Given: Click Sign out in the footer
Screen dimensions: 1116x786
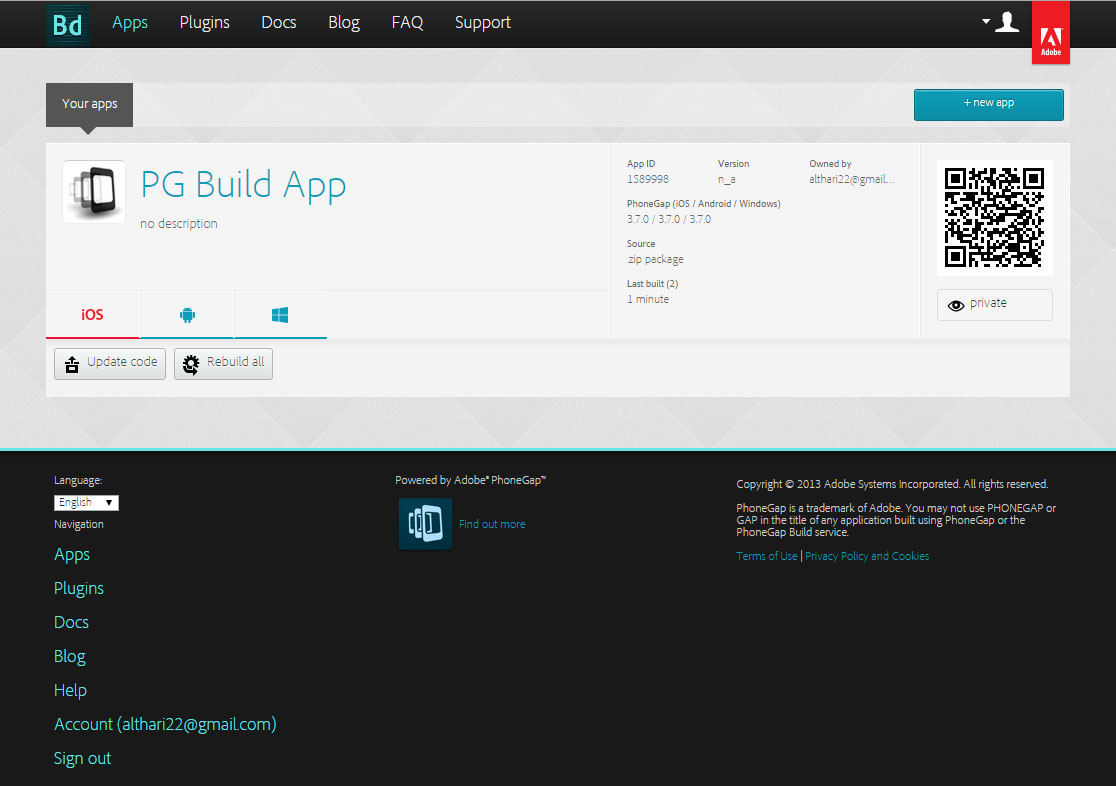Looking at the screenshot, I should point(83,758).
